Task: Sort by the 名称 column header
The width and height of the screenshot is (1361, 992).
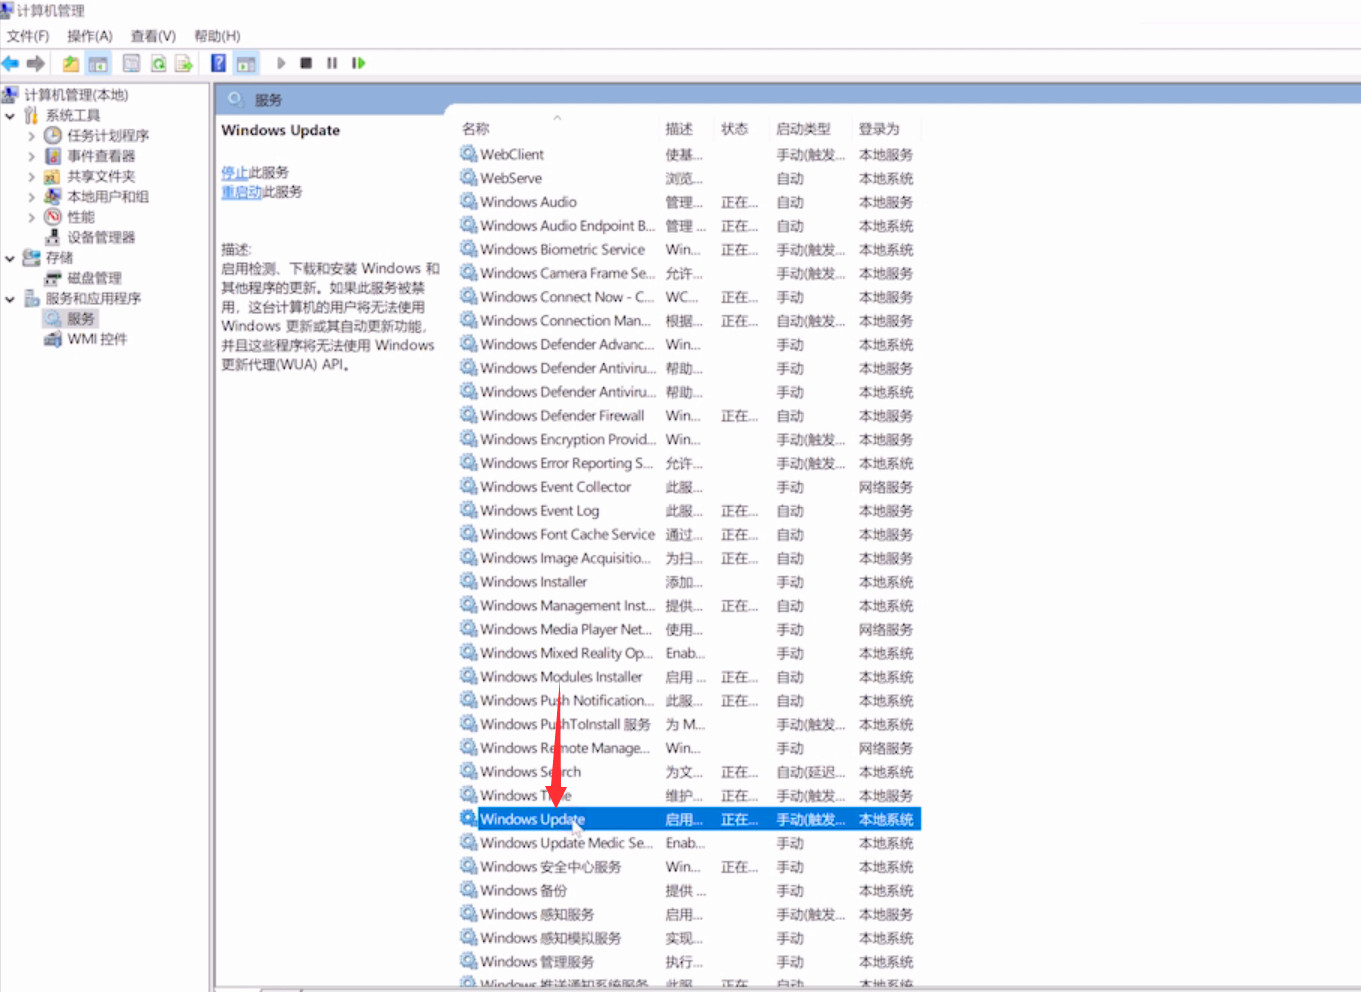Action: point(476,129)
